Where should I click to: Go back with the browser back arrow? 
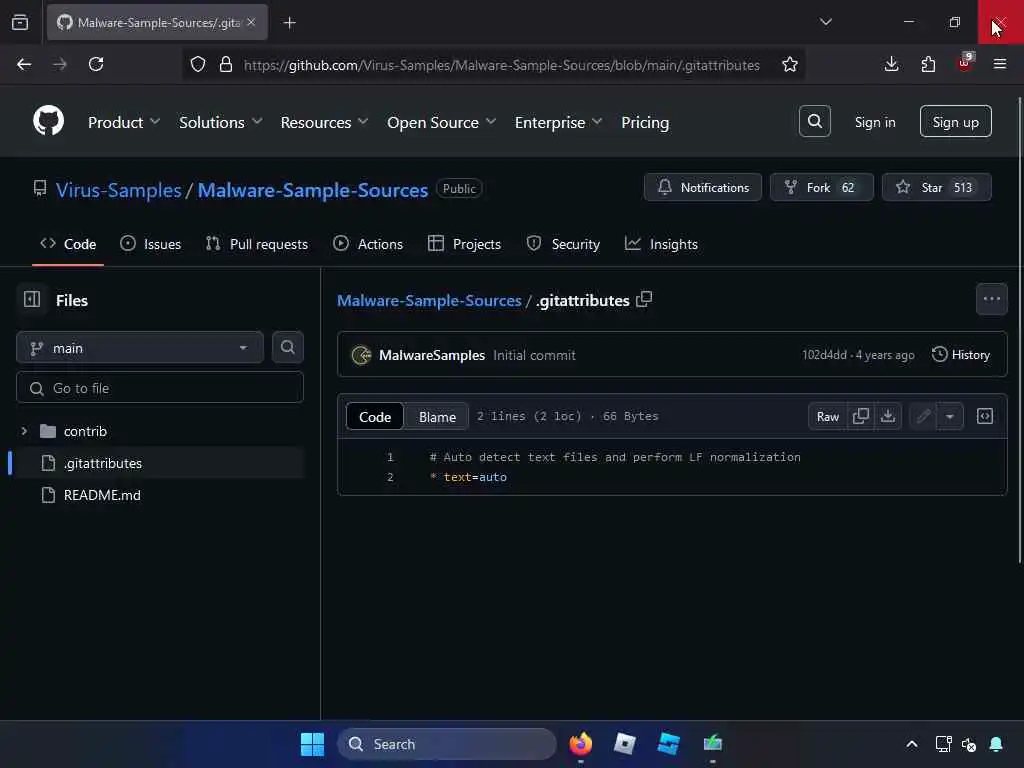click(24, 64)
